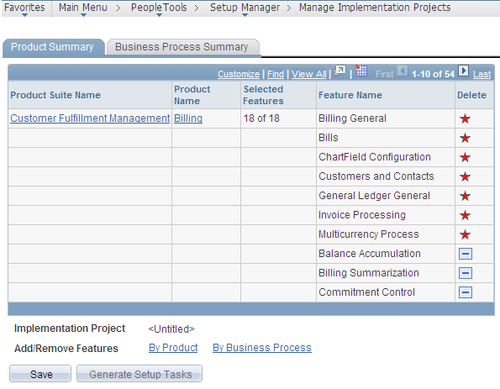Add features By Business Process link
Screen dimensions: 500x389
(262, 348)
